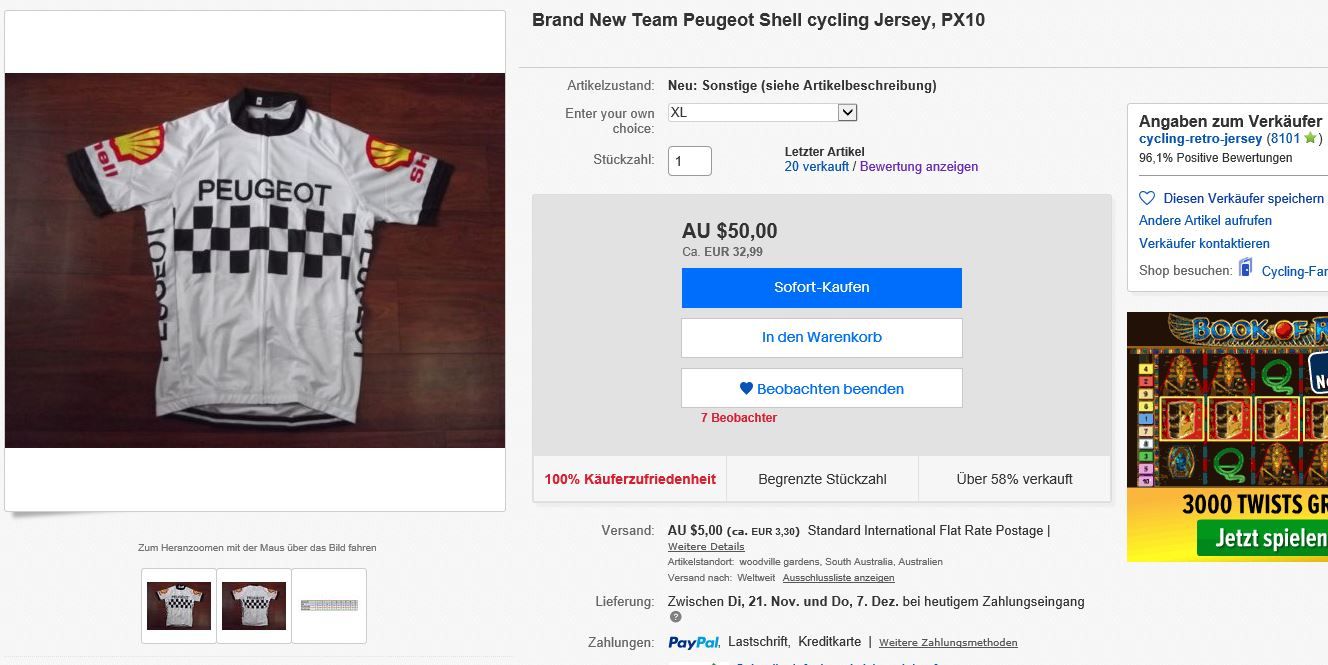Select the first jersey thumbnail
This screenshot has width=1328, height=665.
[x=179, y=606]
